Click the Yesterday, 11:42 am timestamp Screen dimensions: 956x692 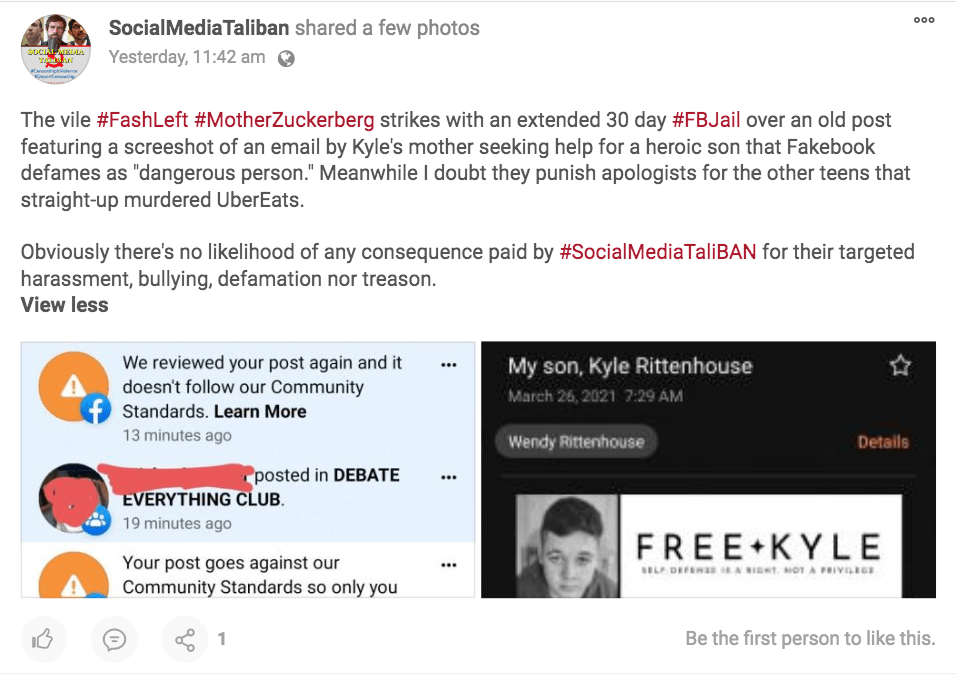[187, 57]
